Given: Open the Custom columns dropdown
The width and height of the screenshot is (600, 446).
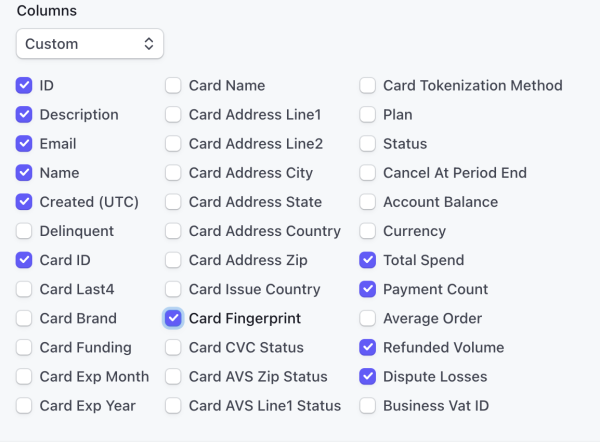Looking at the screenshot, I should click(x=90, y=44).
